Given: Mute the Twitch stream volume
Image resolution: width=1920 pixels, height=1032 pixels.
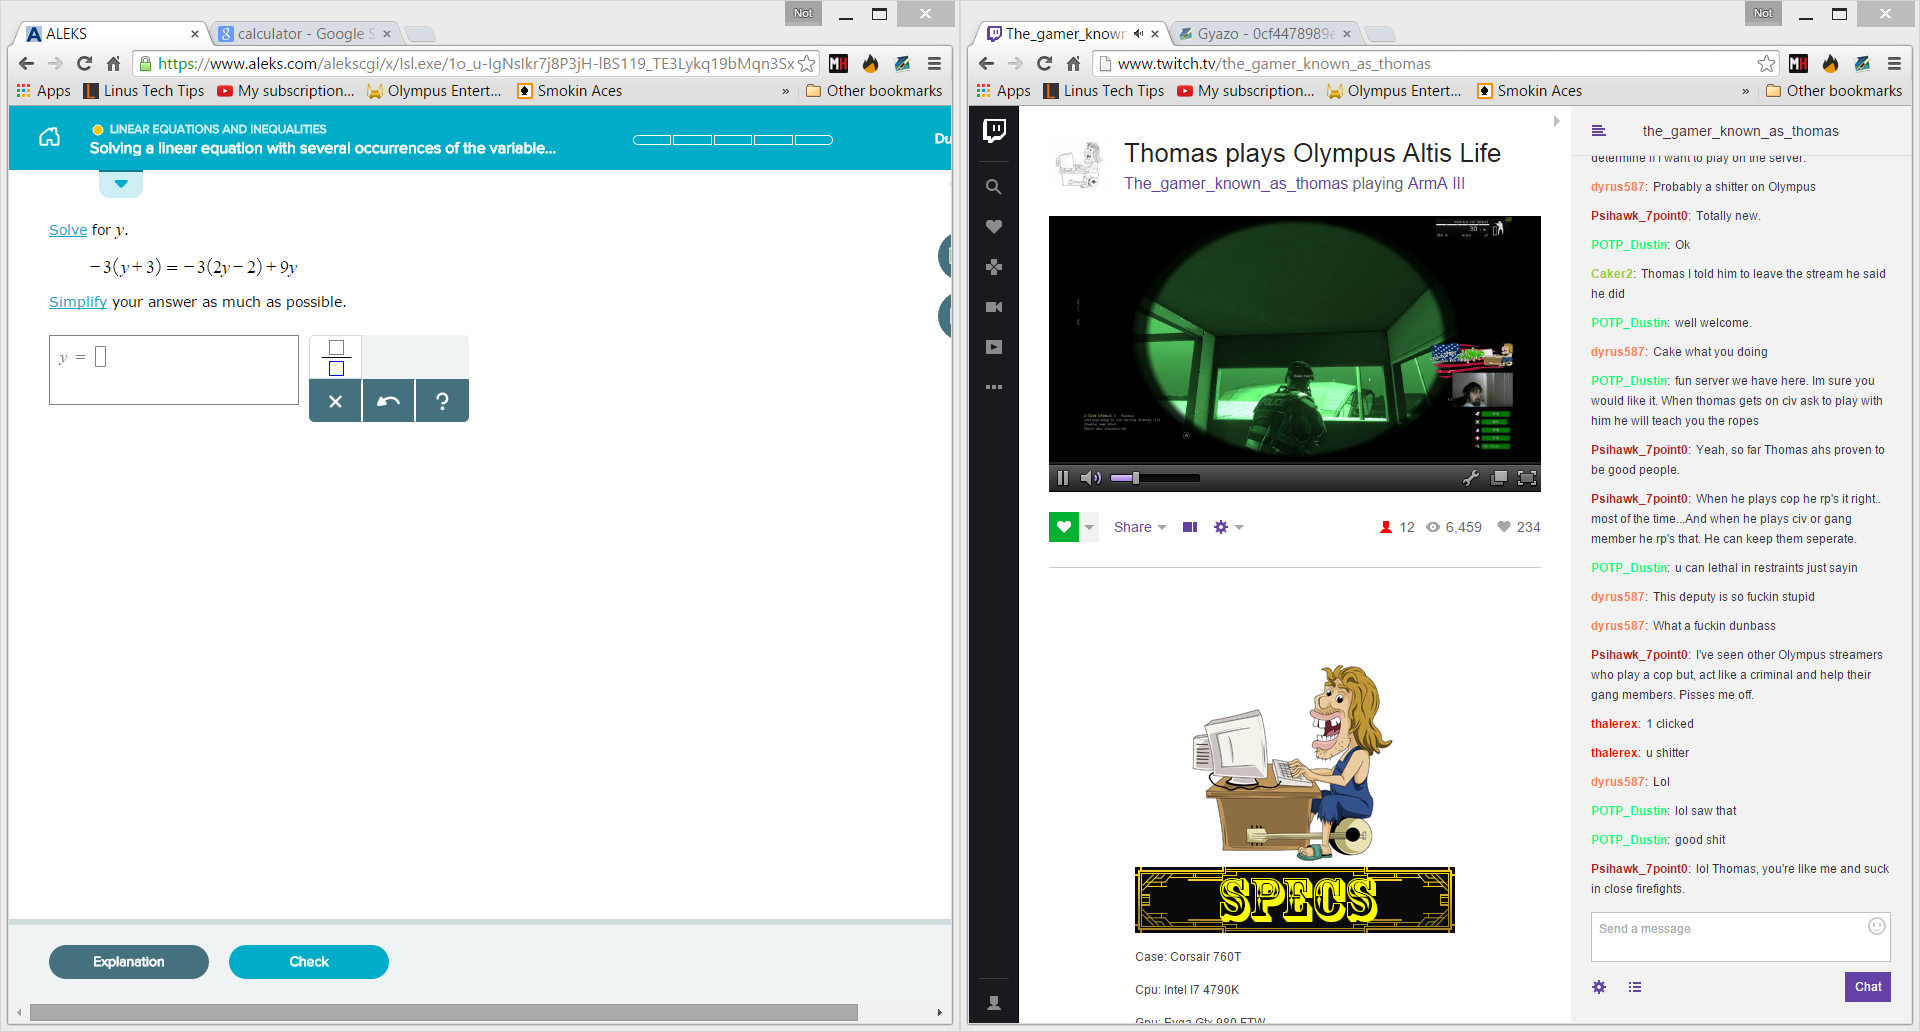Looking at the screenshot, I should click(1091, 478).
